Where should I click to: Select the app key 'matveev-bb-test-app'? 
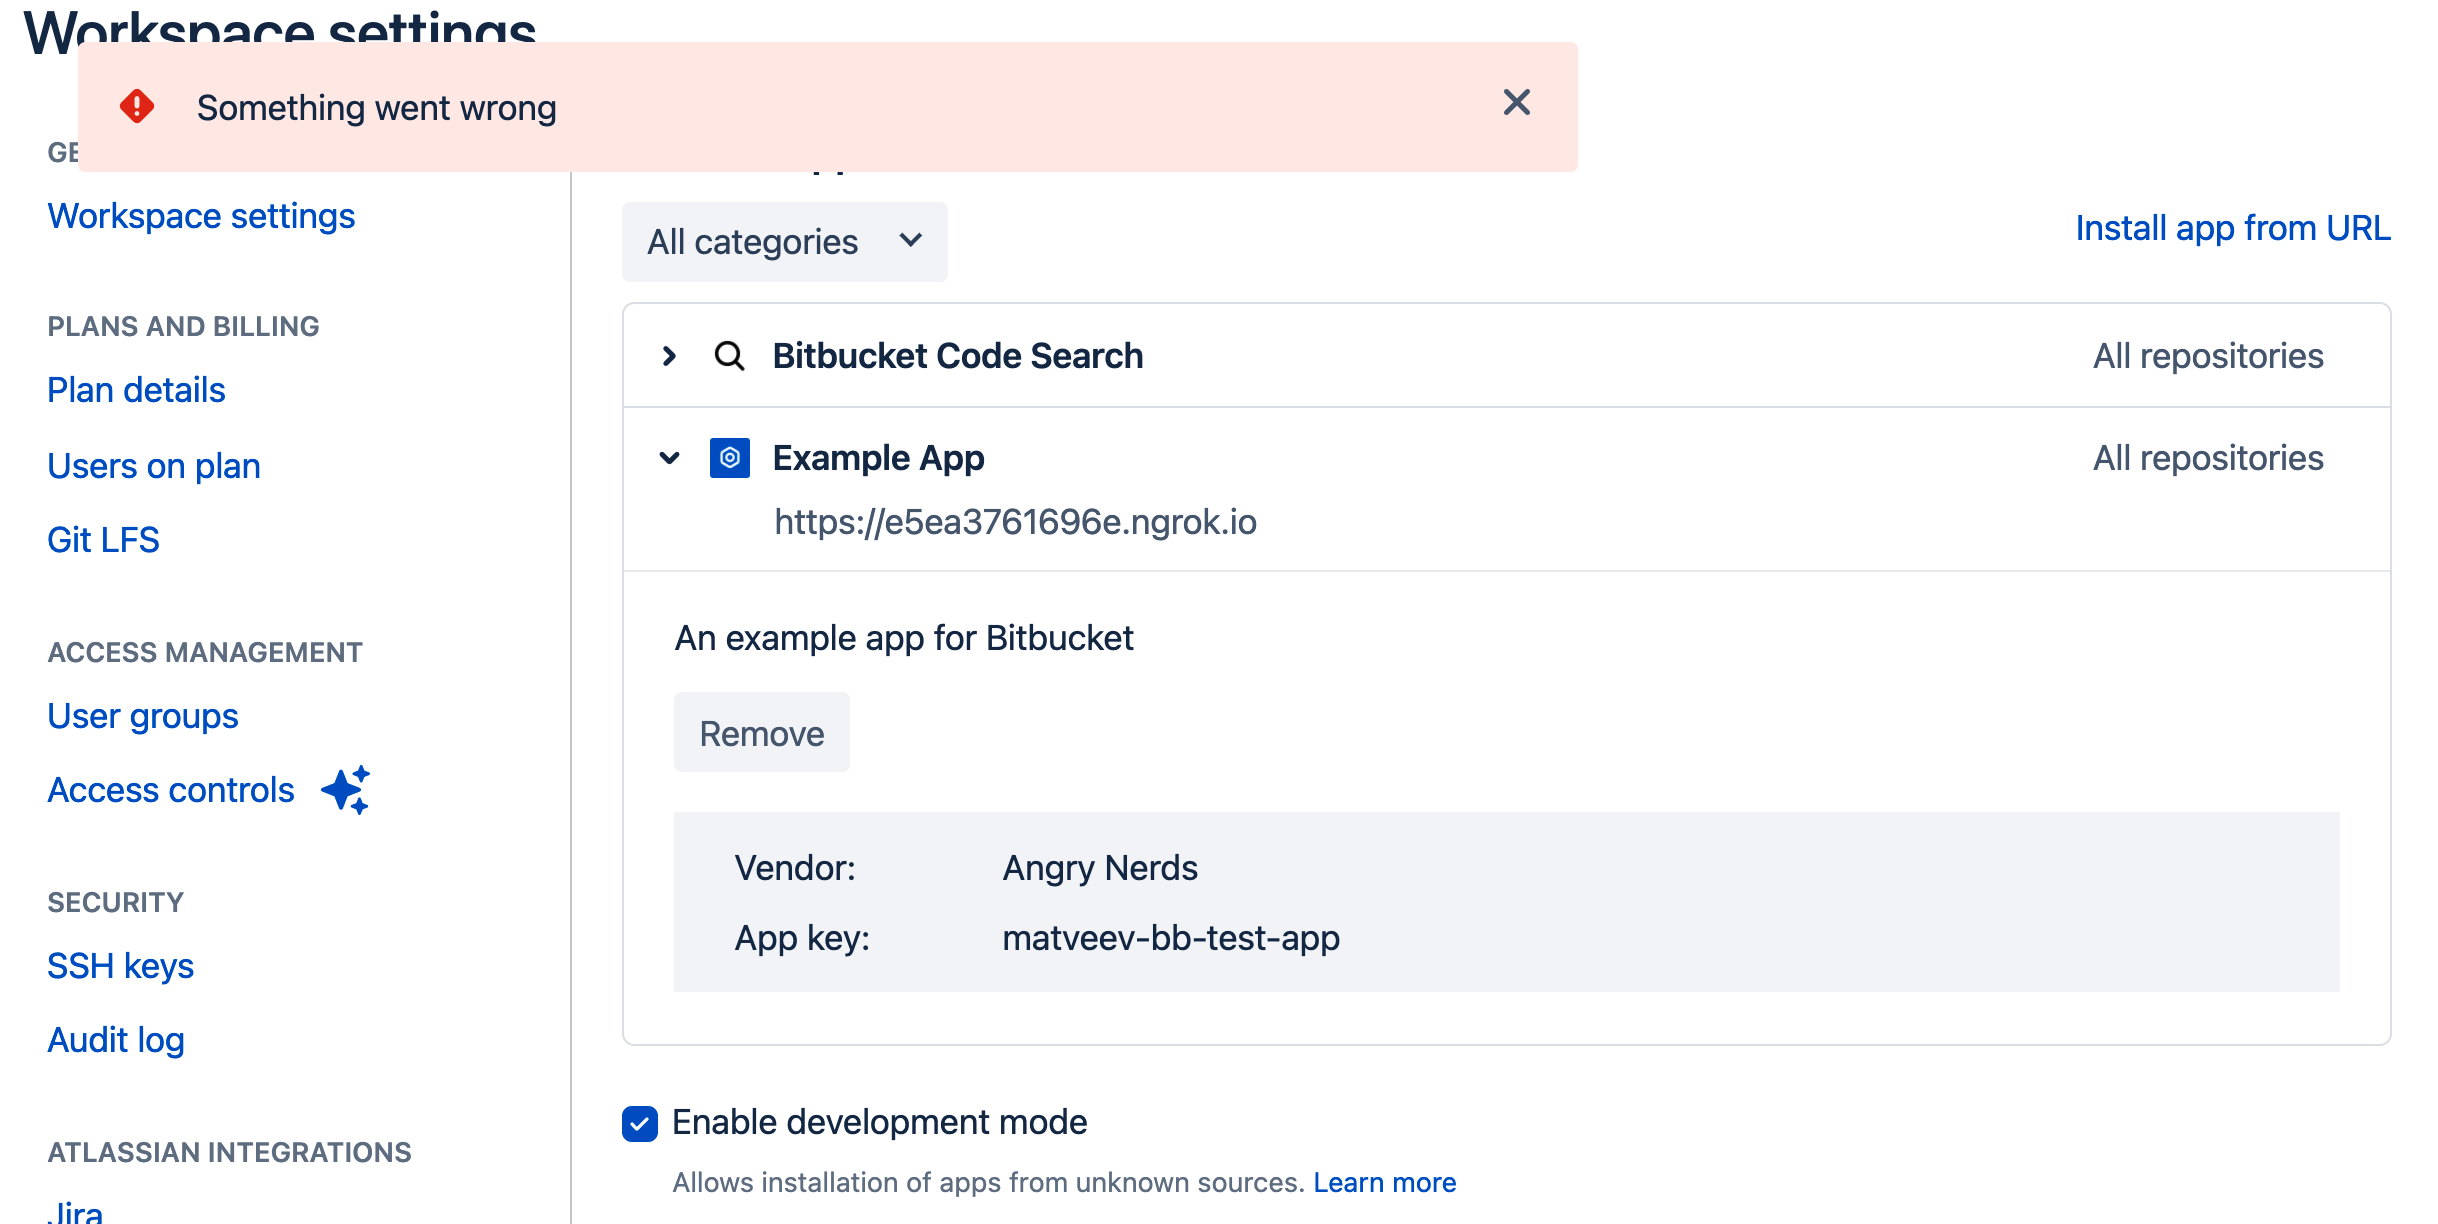point(1171,938)
